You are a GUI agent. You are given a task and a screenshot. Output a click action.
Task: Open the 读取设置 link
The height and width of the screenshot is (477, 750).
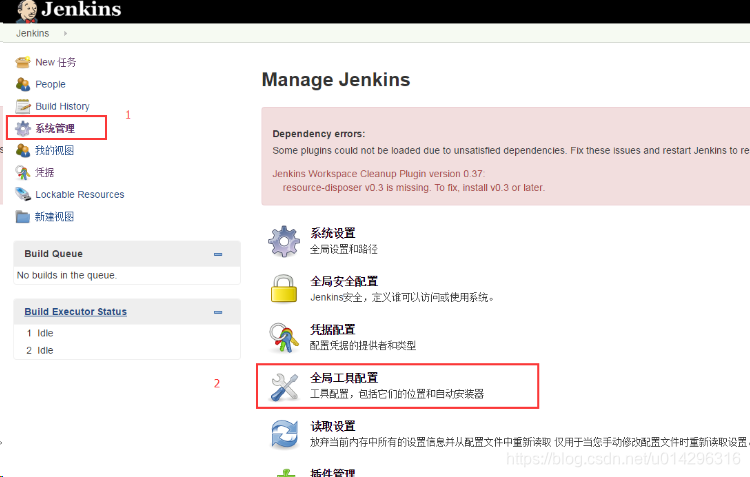[x=333, y=426]
